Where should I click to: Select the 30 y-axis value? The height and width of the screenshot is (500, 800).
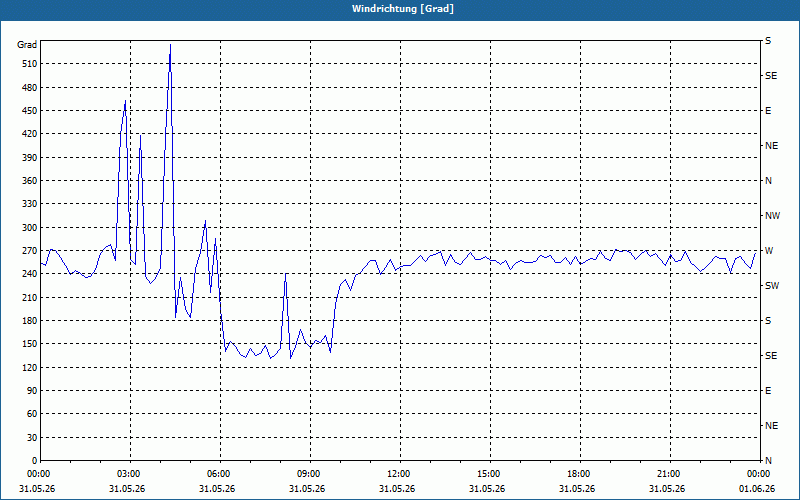pyautogui.click(x=32, y=437)
